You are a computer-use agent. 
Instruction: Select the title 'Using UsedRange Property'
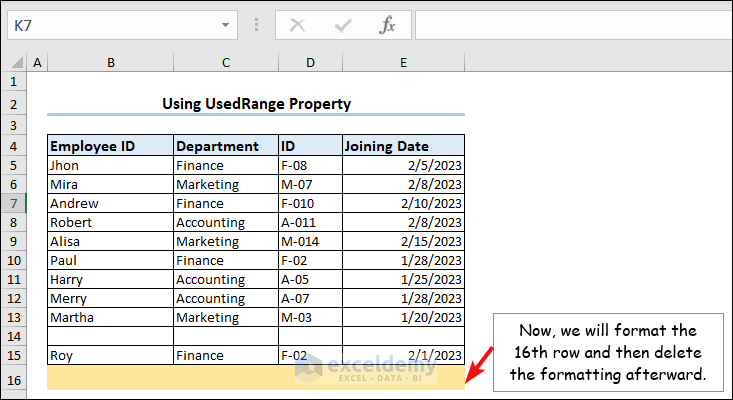click(x=256, y=104)
